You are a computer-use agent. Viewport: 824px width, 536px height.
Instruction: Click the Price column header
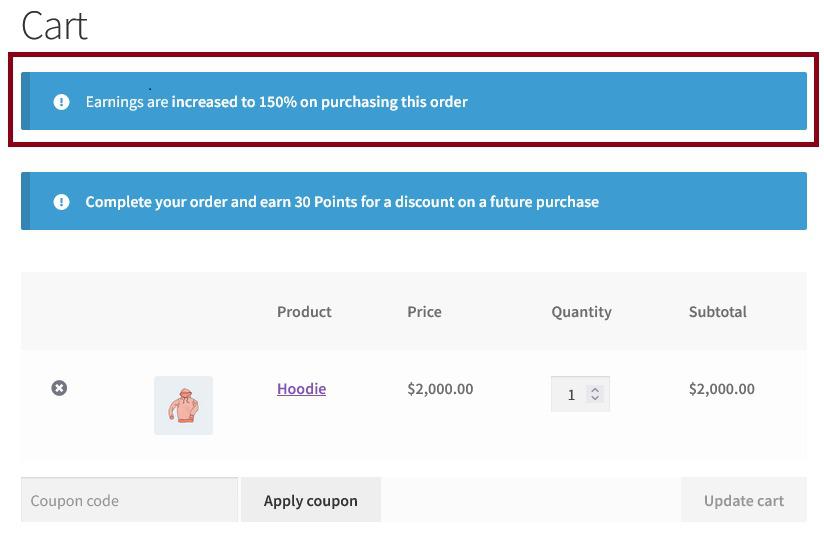[x=424, y=312]
